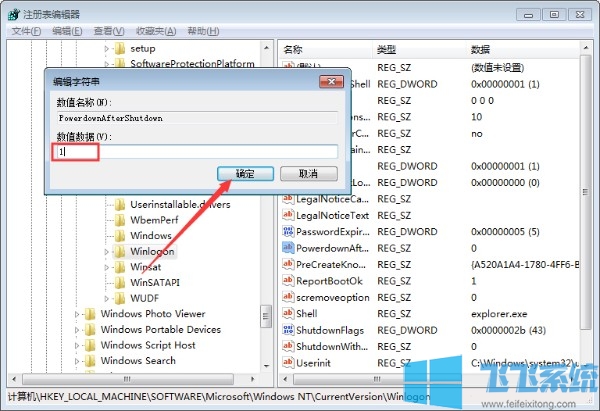Click Userinit string value icon
This screenshot has width=600, height=411.
pyautogui.click(x=288, y=363)
